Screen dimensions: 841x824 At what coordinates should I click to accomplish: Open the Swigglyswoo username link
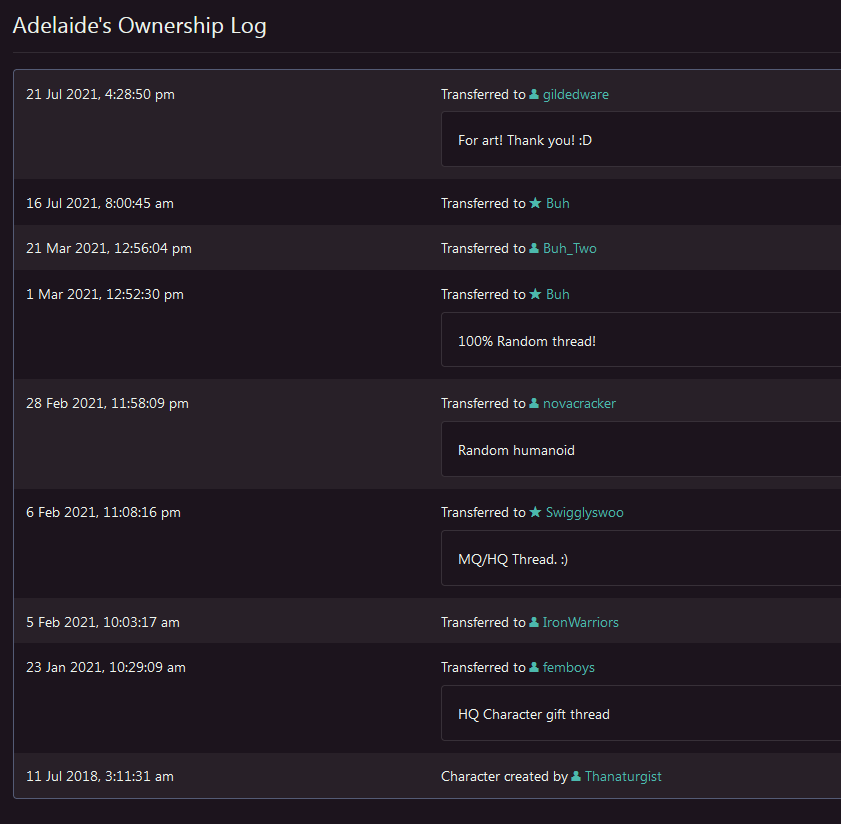(x=584, y=512)
